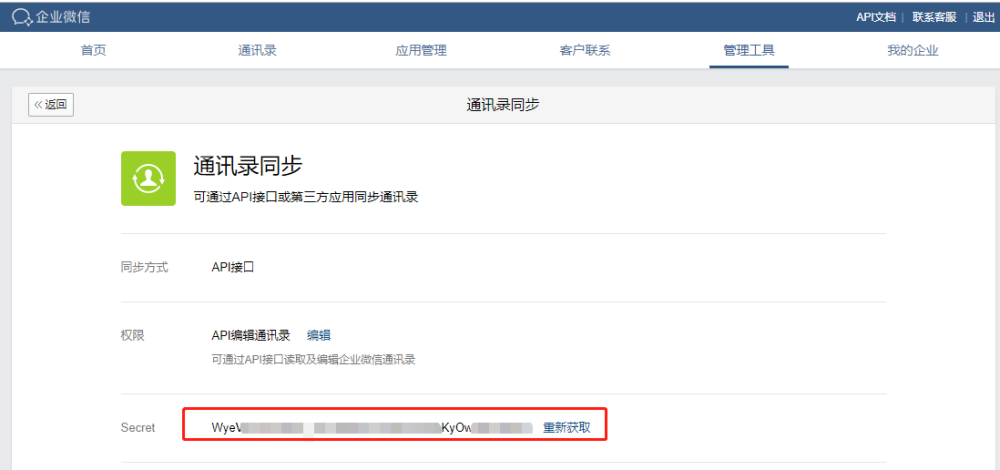Select the 应用管理 tab

(x=421, y=51)
